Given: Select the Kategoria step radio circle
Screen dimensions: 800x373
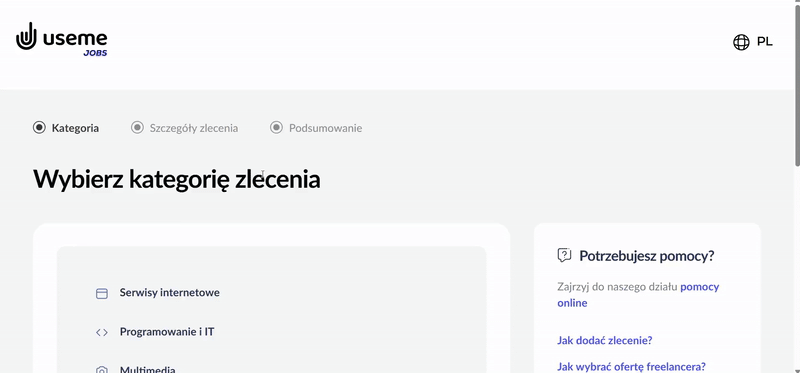Looking at the screenshot, I should (x=39, y=128).
